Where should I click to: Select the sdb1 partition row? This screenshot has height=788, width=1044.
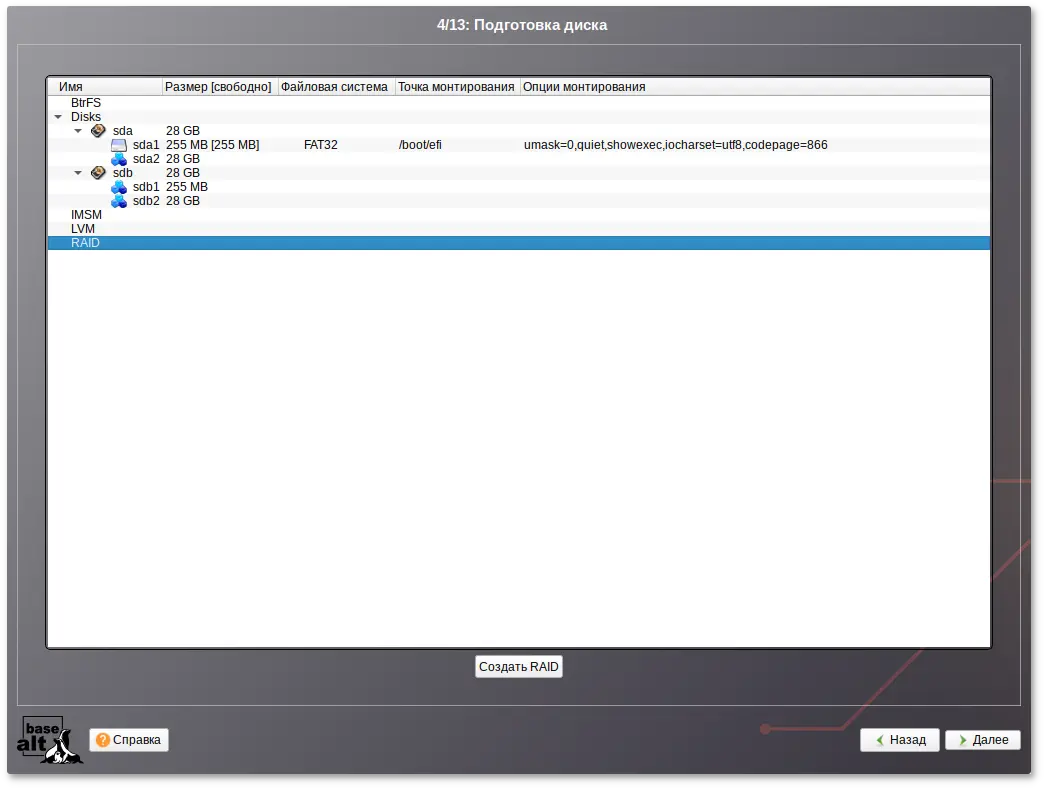pos(519,187)
